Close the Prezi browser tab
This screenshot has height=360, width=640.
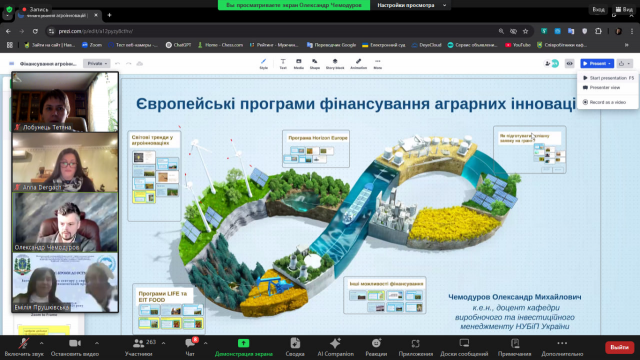click(96, 15)
